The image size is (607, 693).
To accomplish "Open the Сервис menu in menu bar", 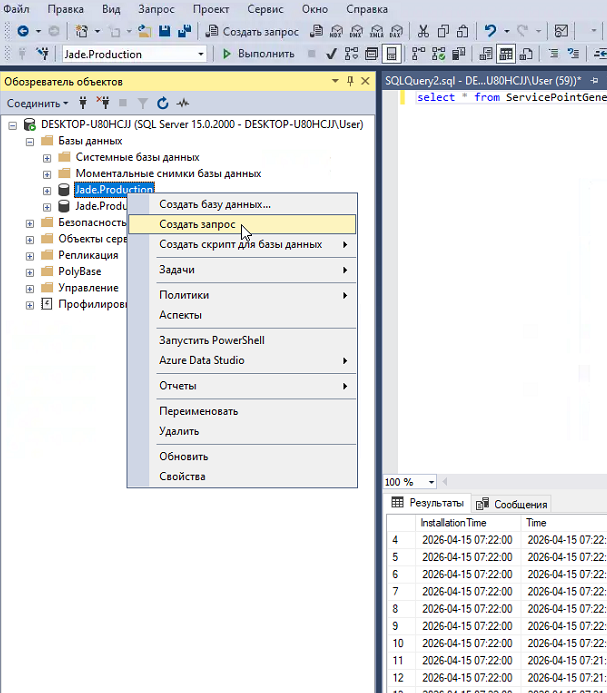I will pyautogui.click(x=265, y=8).
